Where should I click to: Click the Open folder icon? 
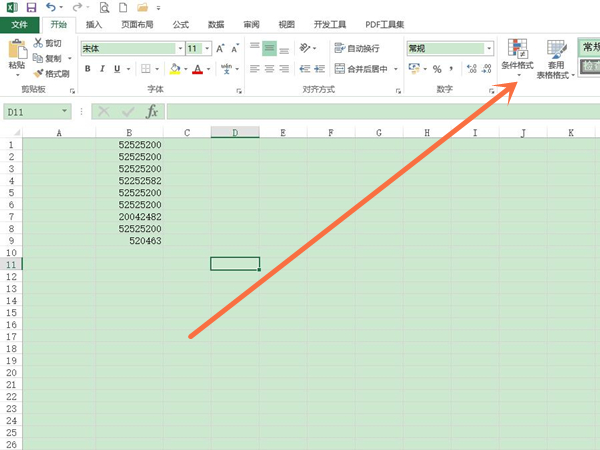click(142, 7)
